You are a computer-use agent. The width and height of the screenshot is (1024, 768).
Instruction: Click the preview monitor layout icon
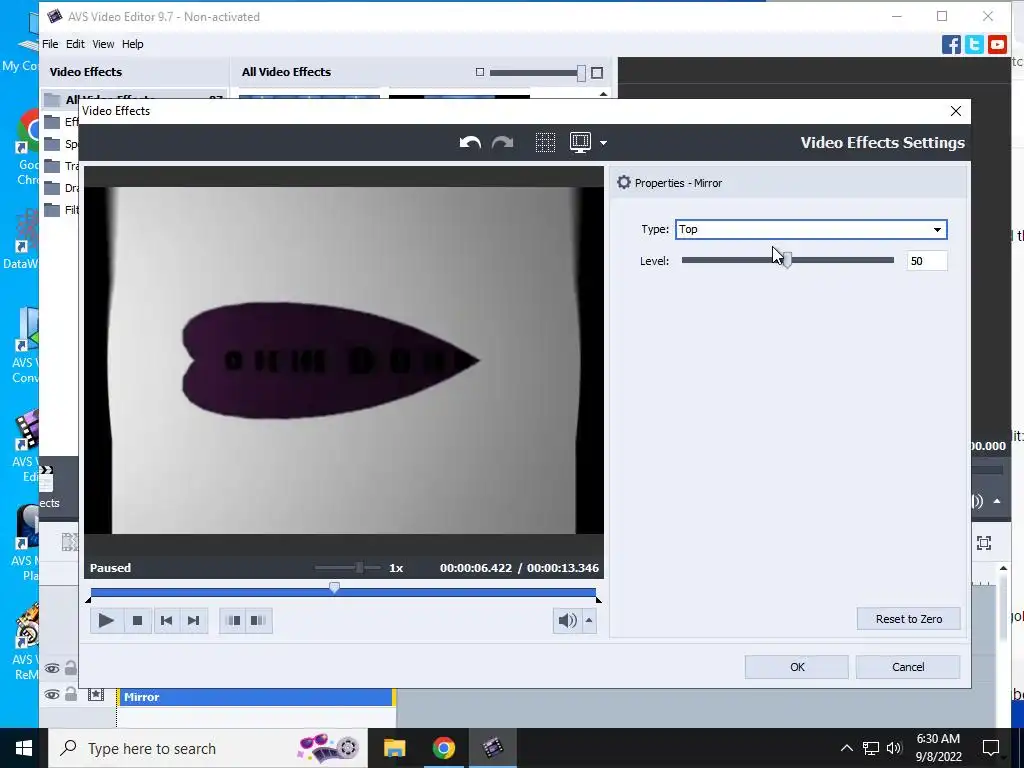(x=580, y=142)
